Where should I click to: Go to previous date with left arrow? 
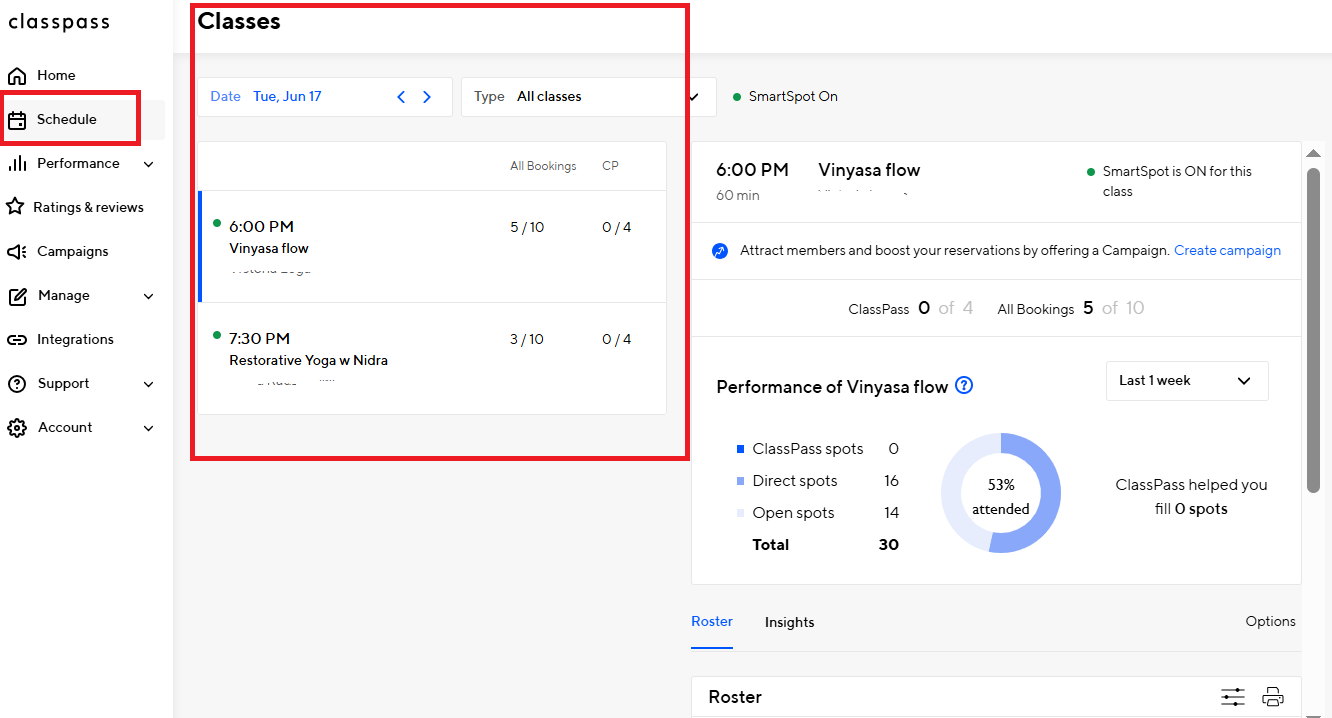[402, 97]
